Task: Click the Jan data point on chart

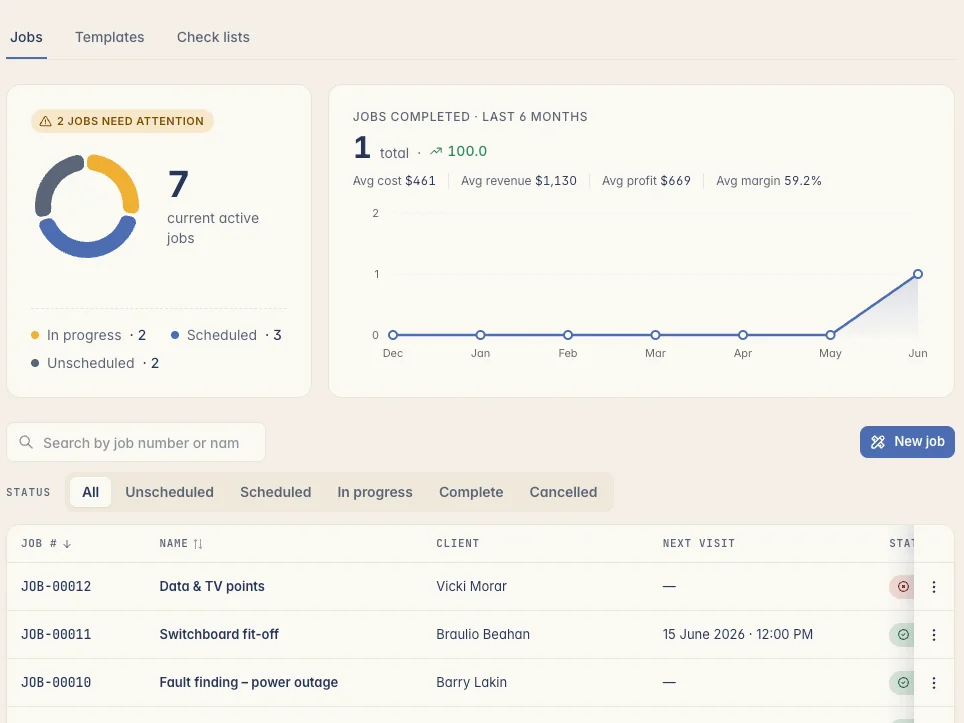Action: coord(480,335)
